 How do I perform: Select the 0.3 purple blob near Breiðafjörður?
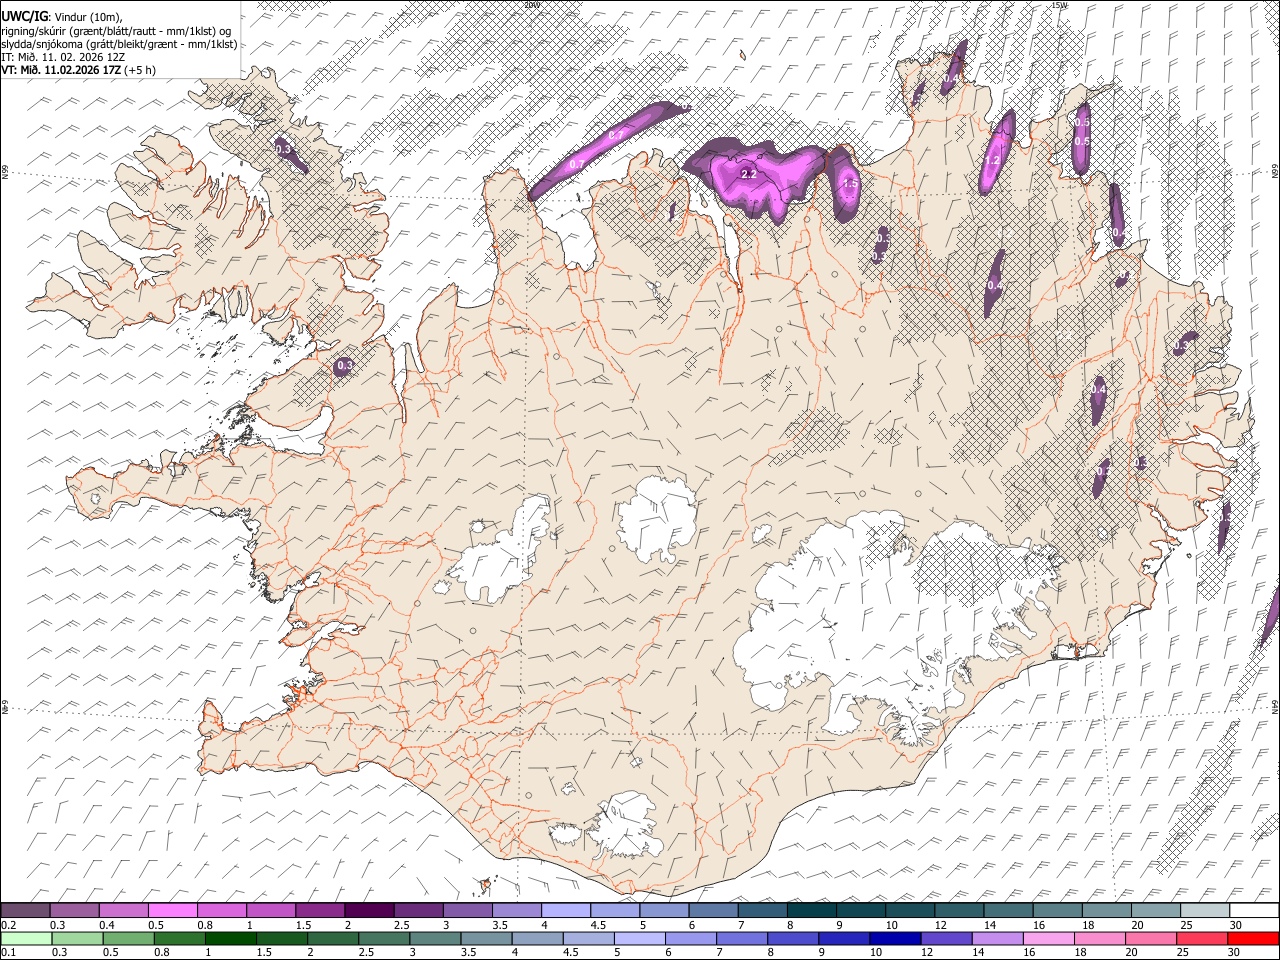(344, 366)
